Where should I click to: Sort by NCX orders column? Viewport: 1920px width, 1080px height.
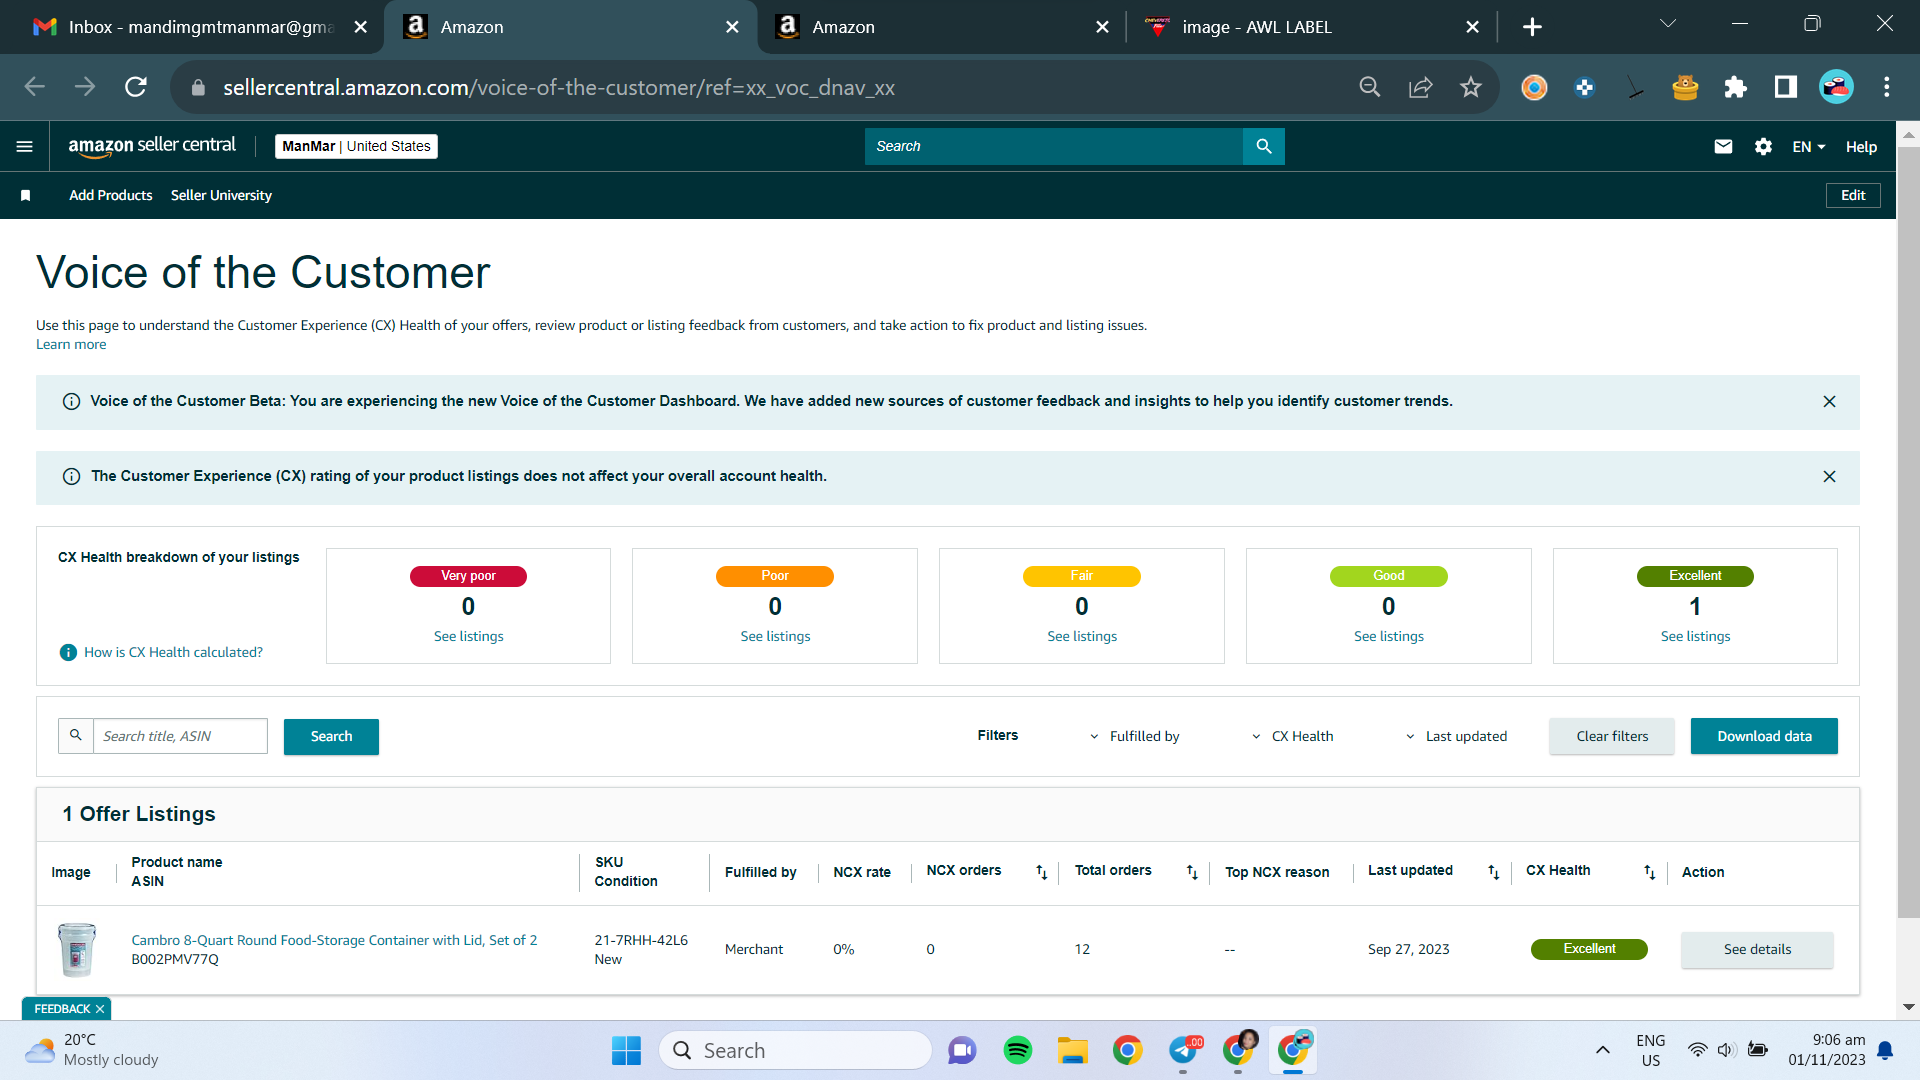pos(1041,873)
